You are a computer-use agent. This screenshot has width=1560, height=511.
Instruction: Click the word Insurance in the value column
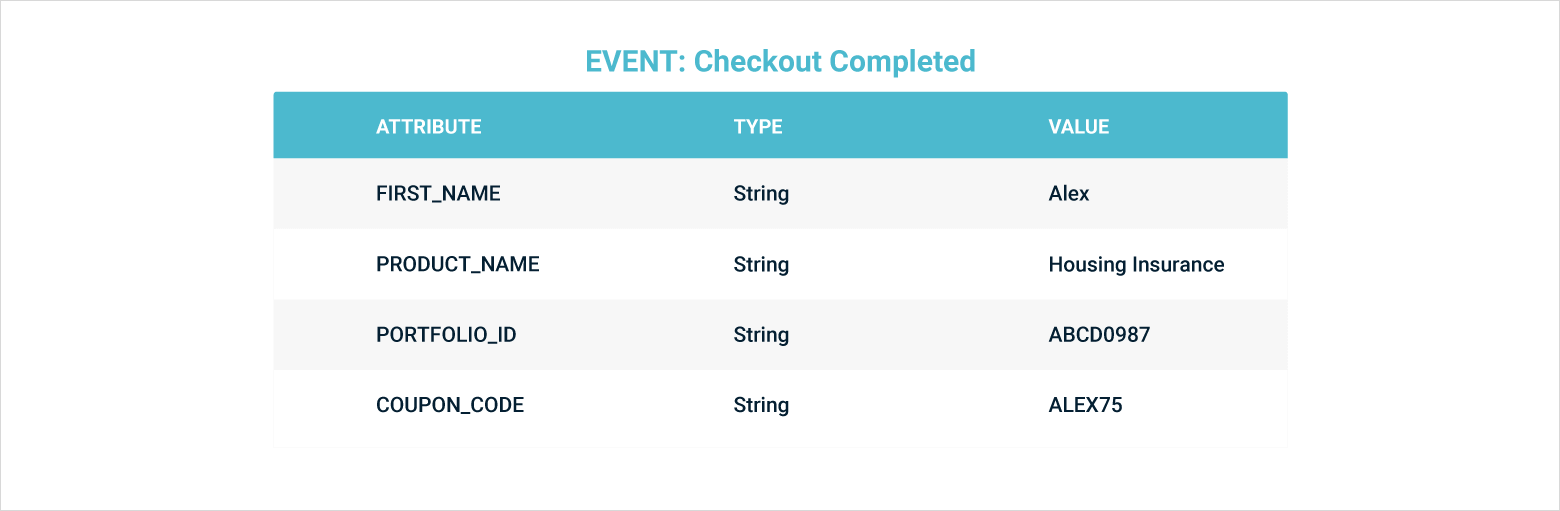pos(1177,265)
